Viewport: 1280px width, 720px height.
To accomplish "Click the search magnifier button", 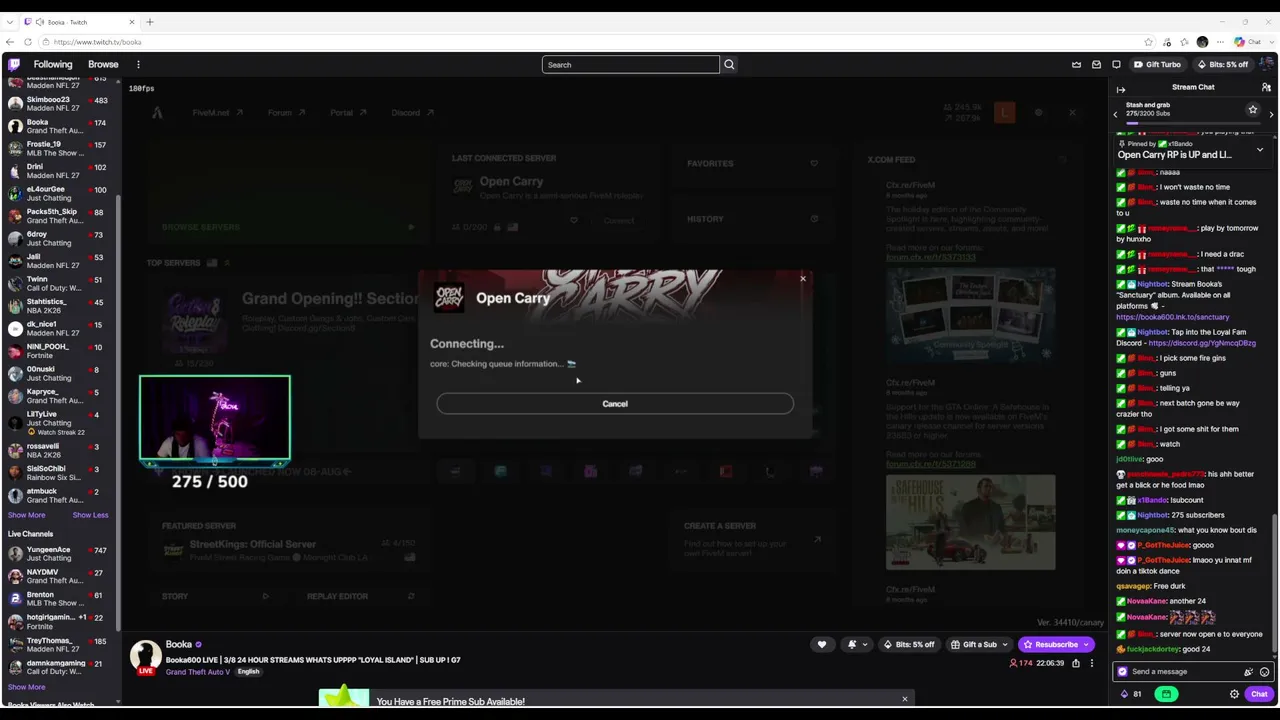I will click(729, 65).
